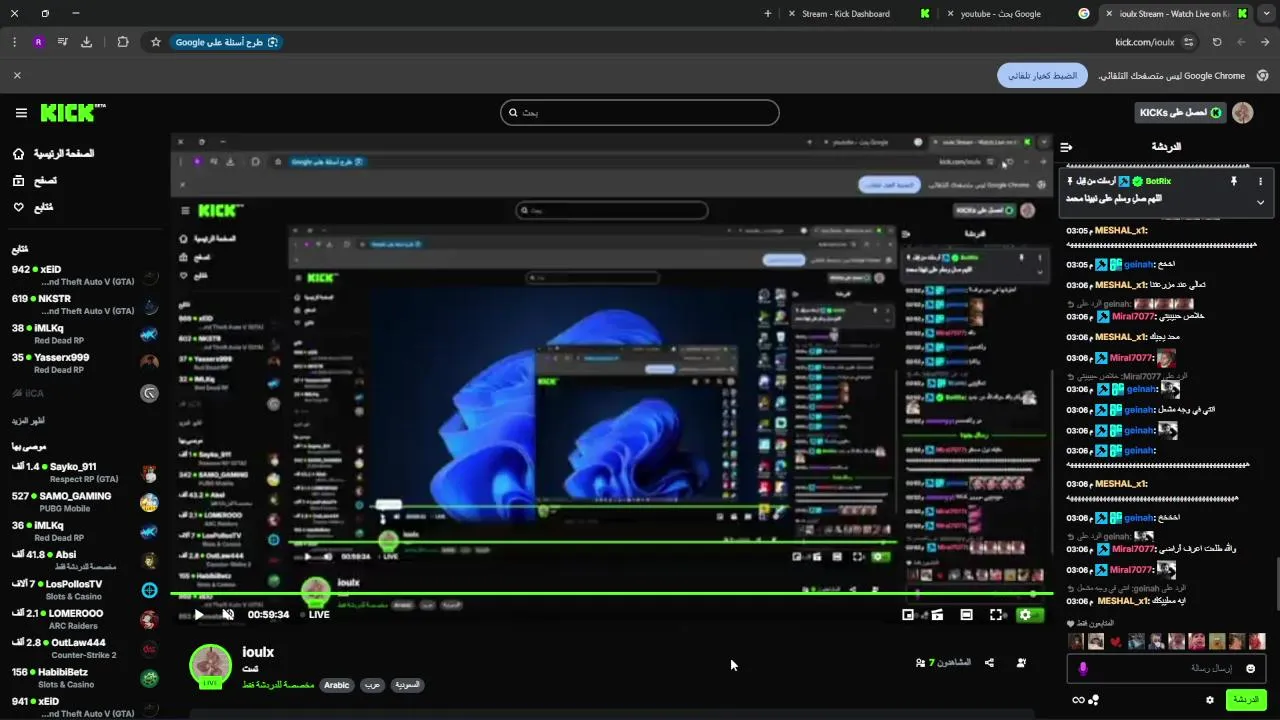Select the عرب tag
Image resolution: width=1280 pixels, height=720 pixels.
372,685
